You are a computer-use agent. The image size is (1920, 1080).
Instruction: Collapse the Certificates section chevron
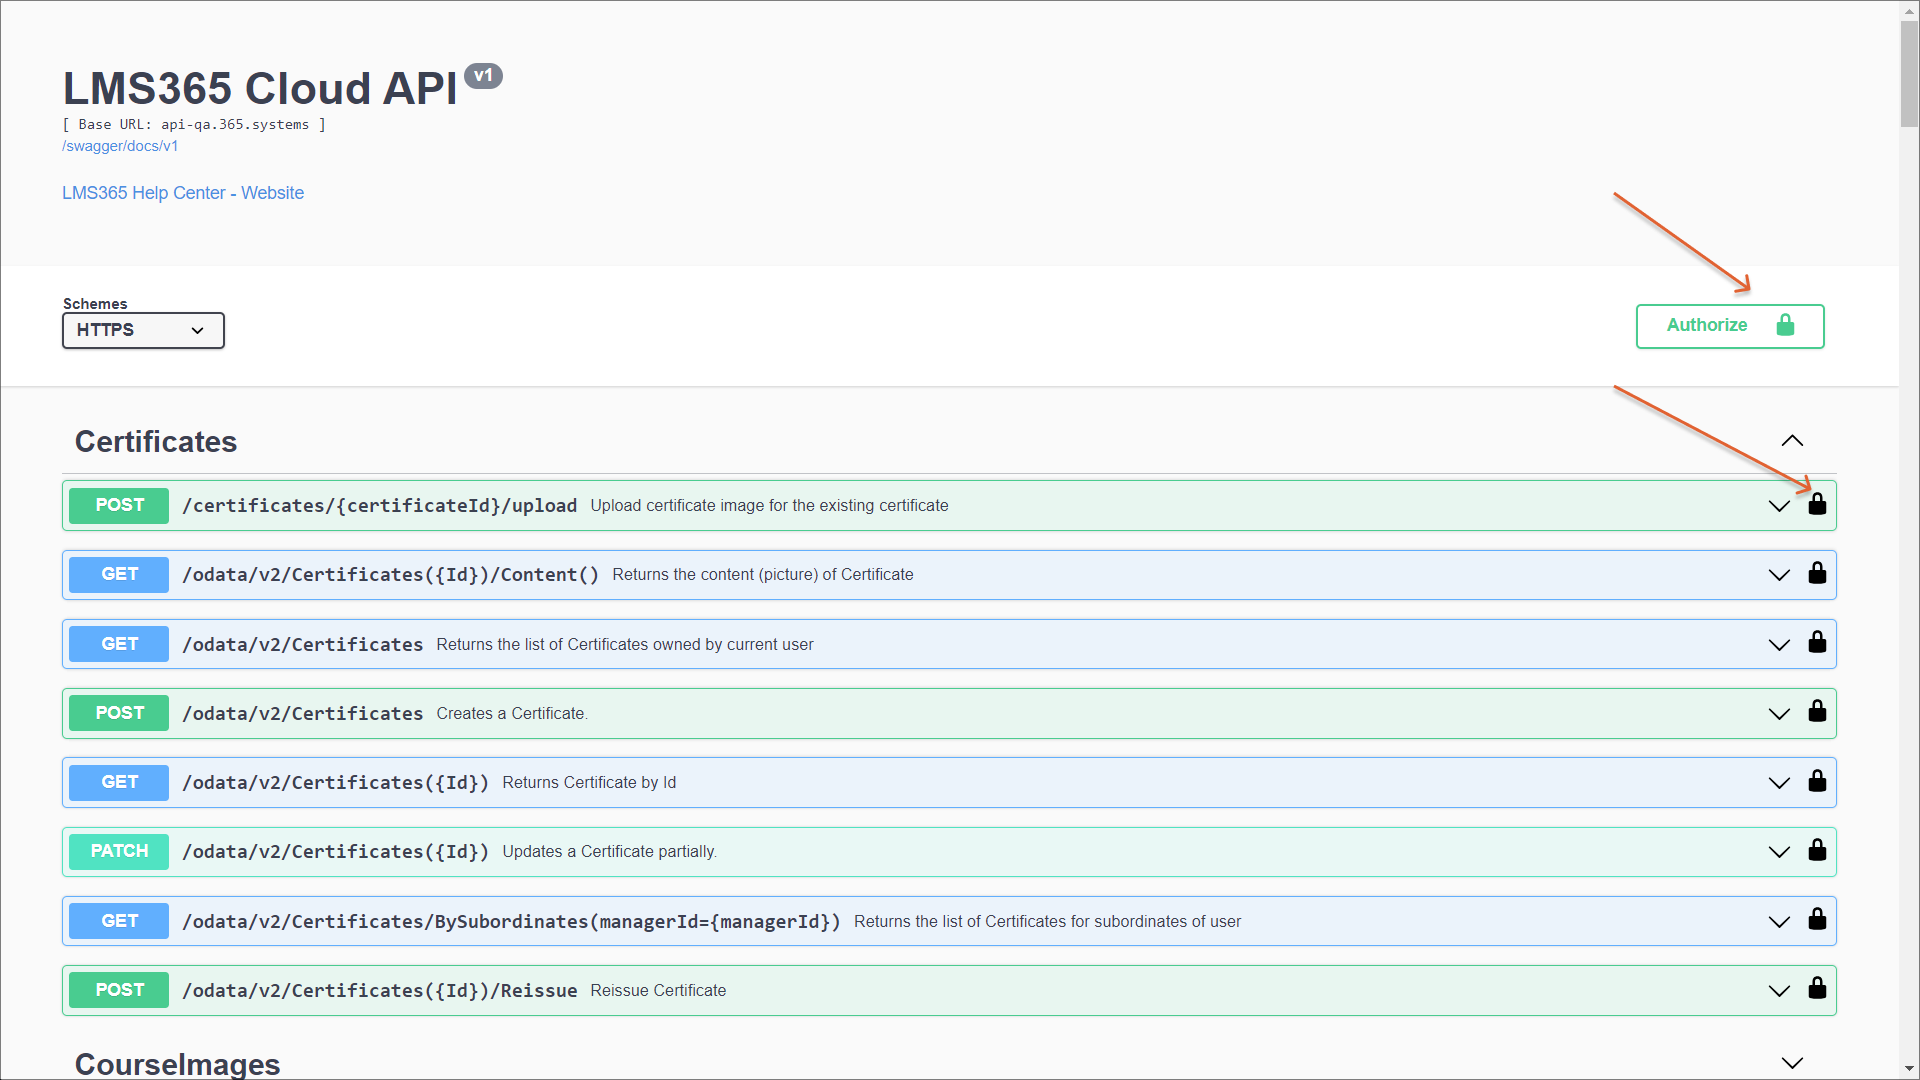point(1792,441)
